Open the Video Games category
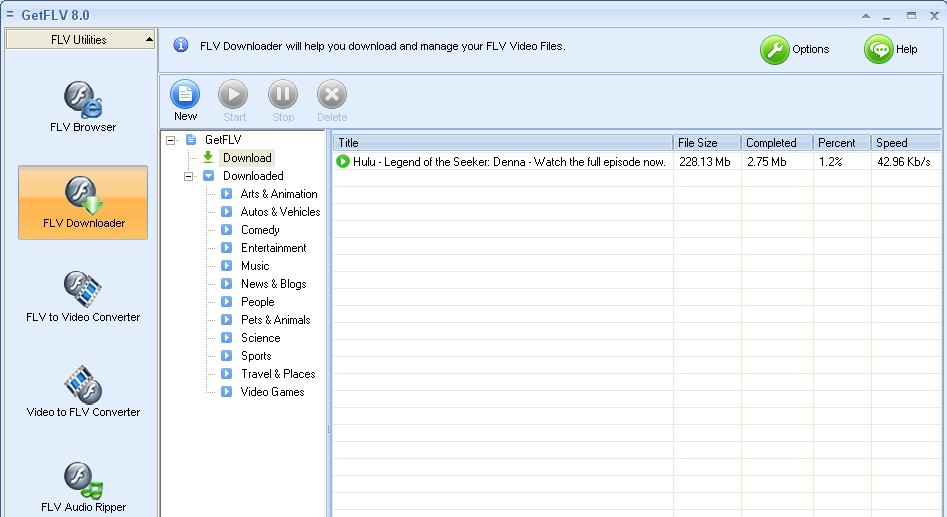The height and width of the screenshot is (517, 947). coord(272,392)
